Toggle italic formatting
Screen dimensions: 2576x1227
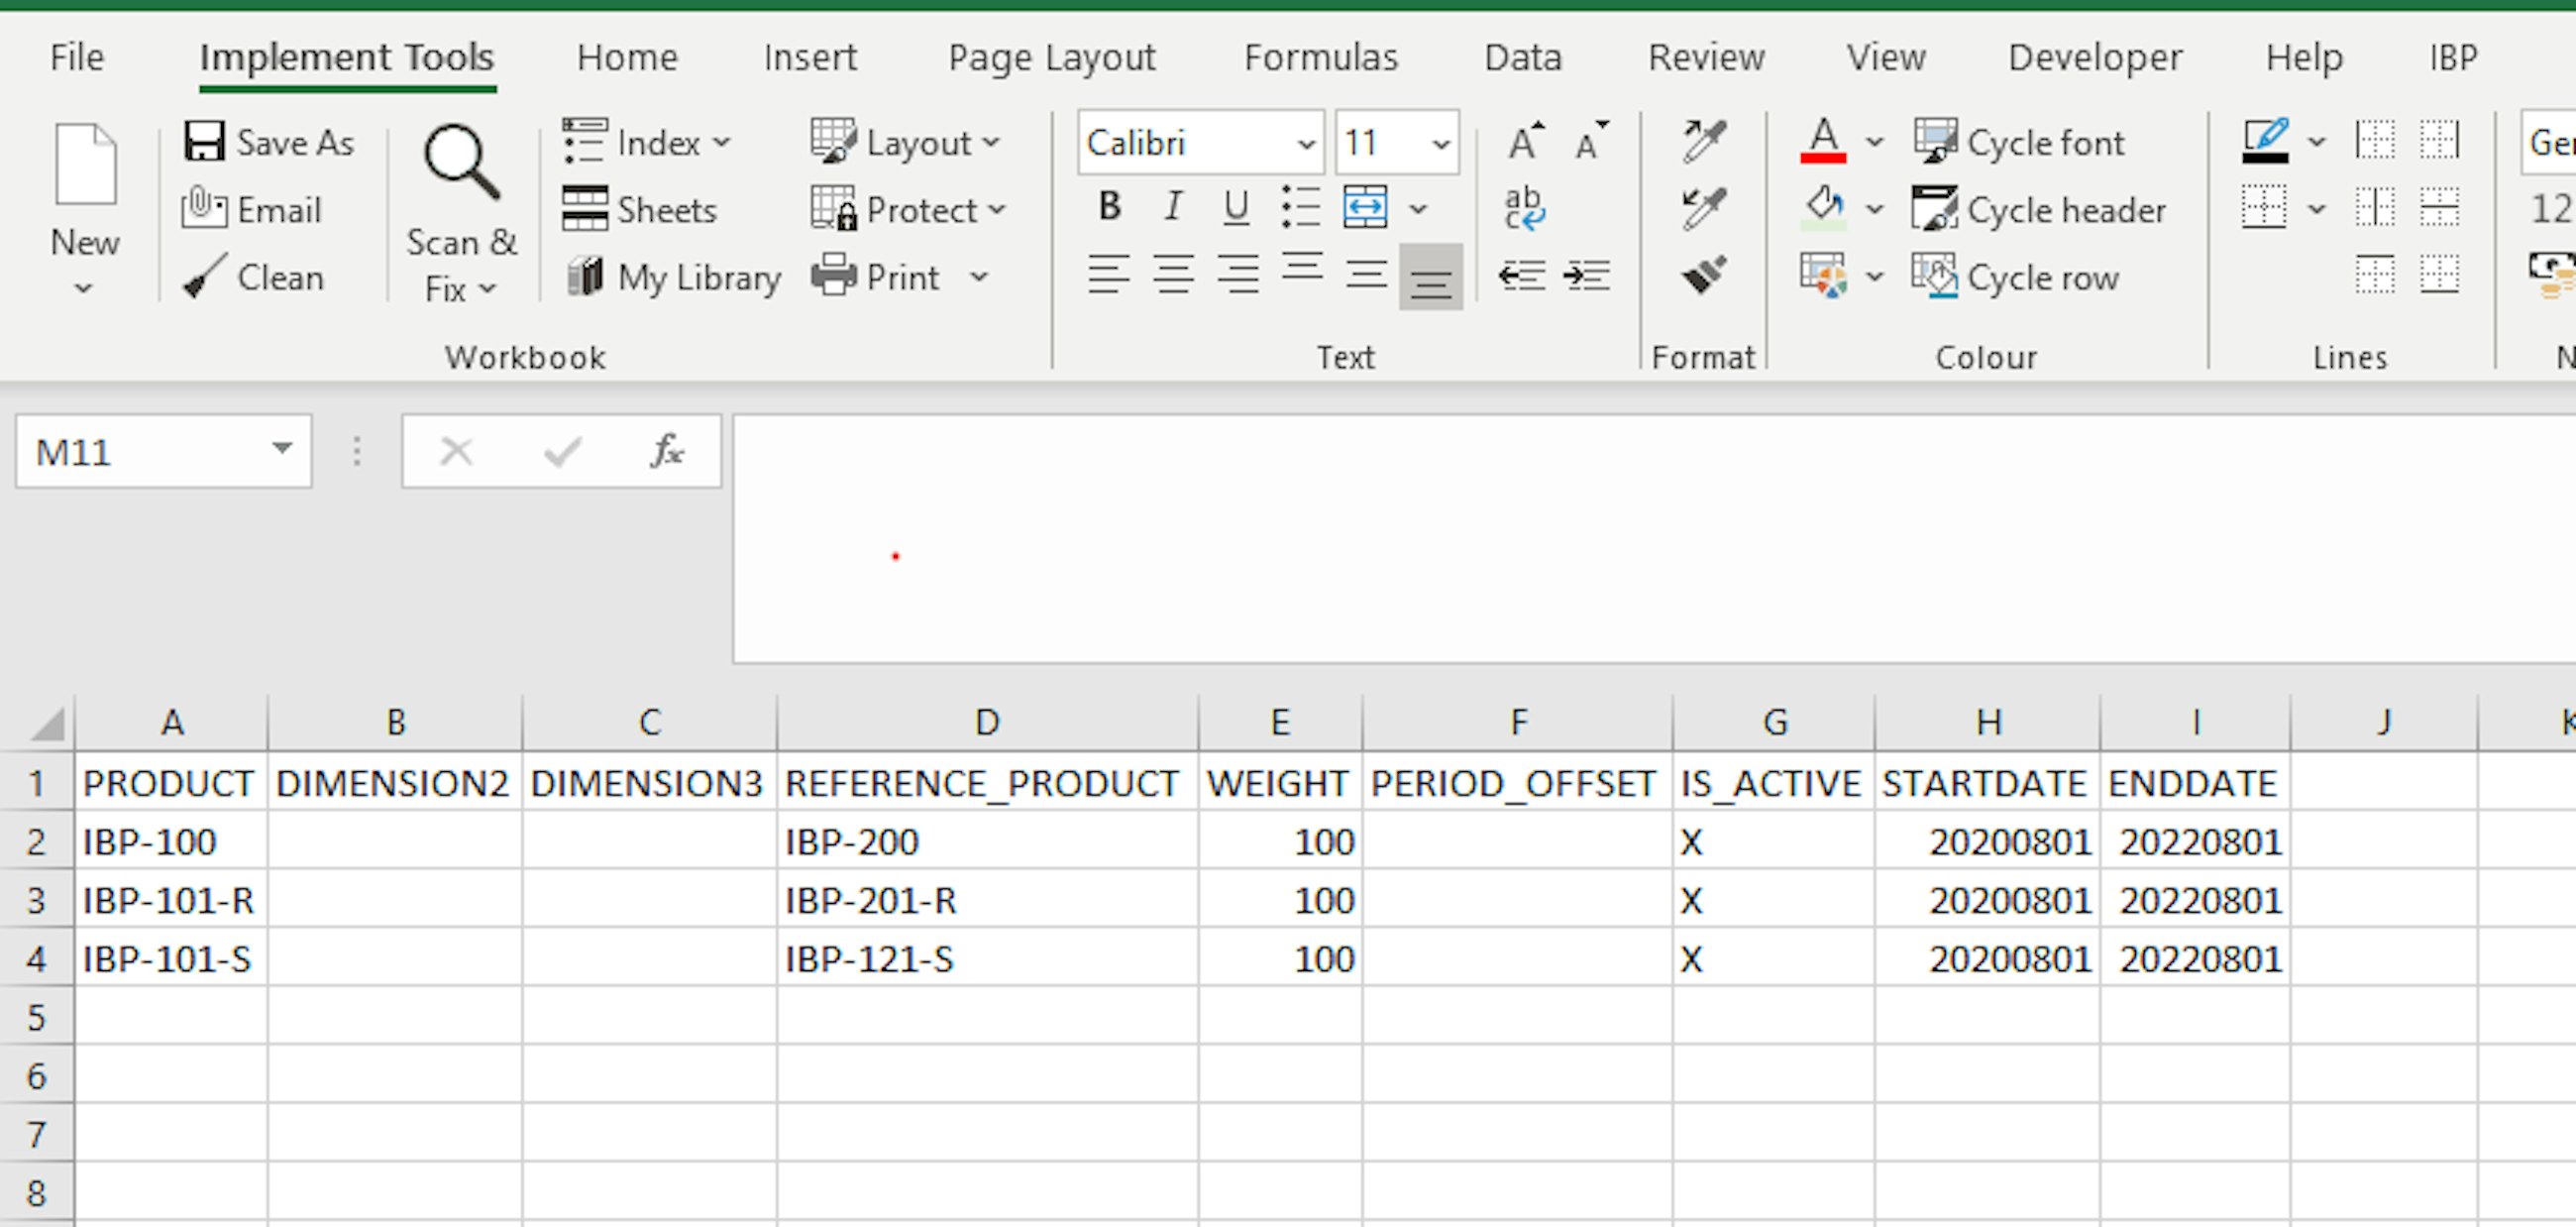[x=1173, y=207]
